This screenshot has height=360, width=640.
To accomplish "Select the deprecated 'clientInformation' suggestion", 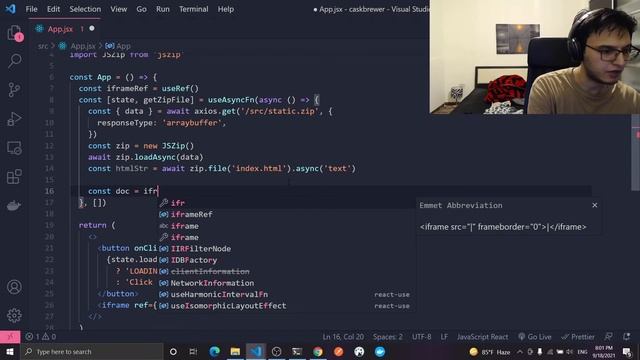I will (287, 271).
